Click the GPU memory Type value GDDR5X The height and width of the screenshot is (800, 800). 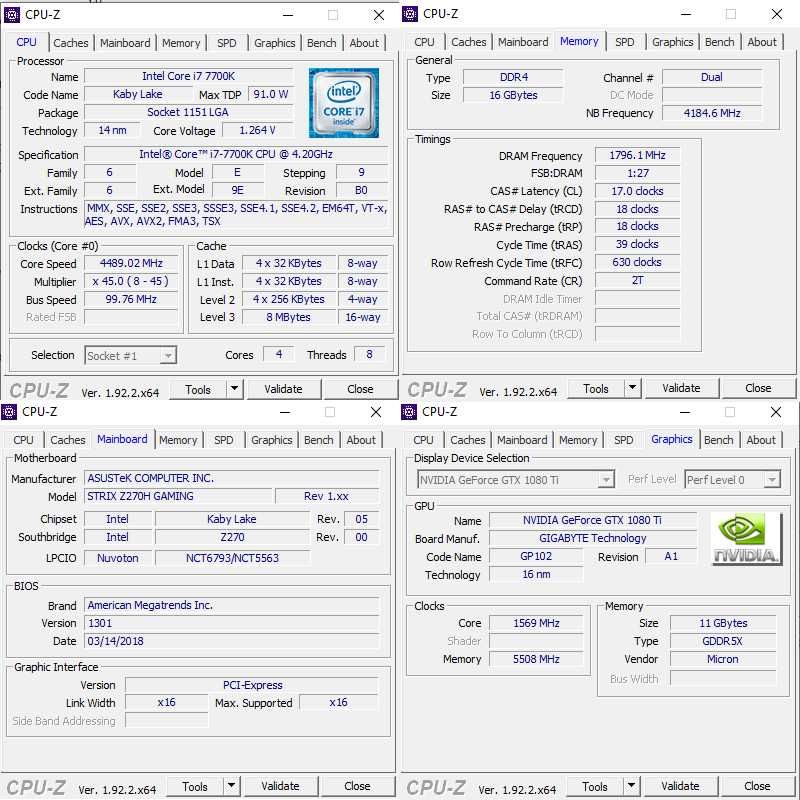click(722, 641)
